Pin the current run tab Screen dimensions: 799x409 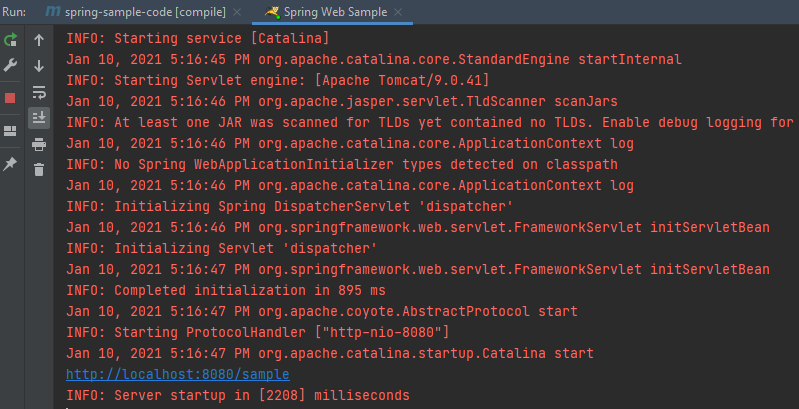[x=11, y=163]
